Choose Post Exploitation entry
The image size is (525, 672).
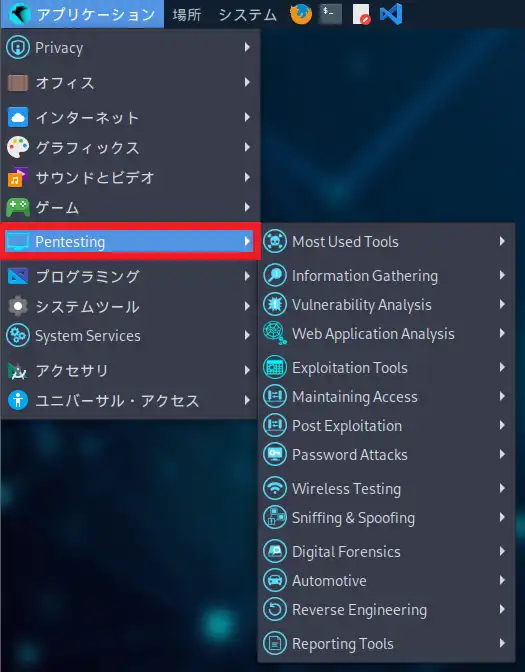point(385,426)
